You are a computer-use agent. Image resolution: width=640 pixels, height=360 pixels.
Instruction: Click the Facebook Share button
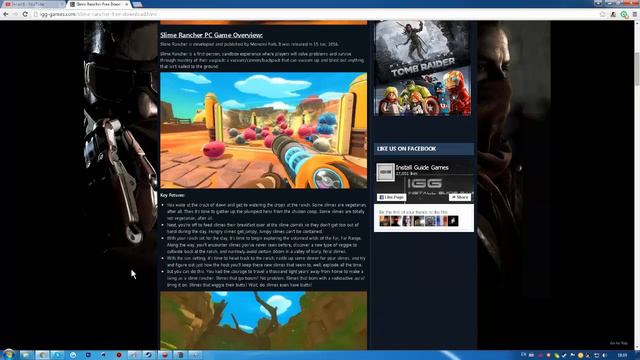[460, 197]
